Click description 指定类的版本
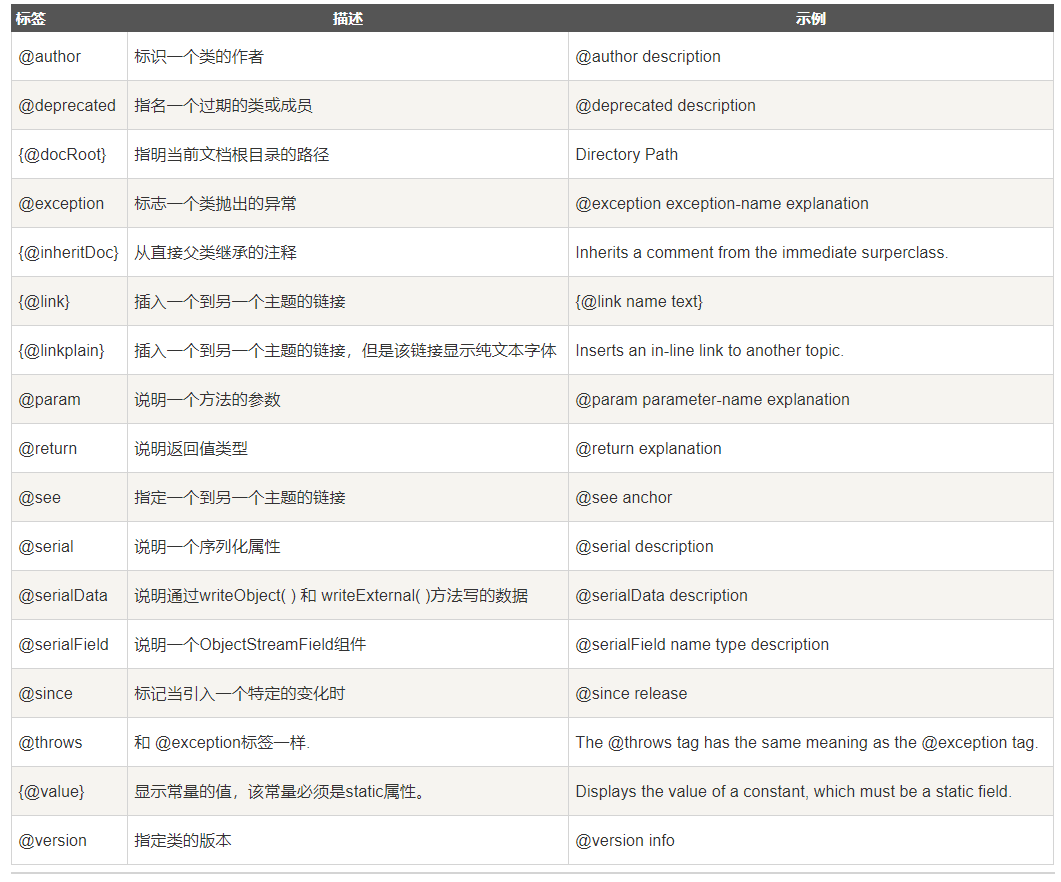Viewport: 1061px width, 882px height. [183, 841]
